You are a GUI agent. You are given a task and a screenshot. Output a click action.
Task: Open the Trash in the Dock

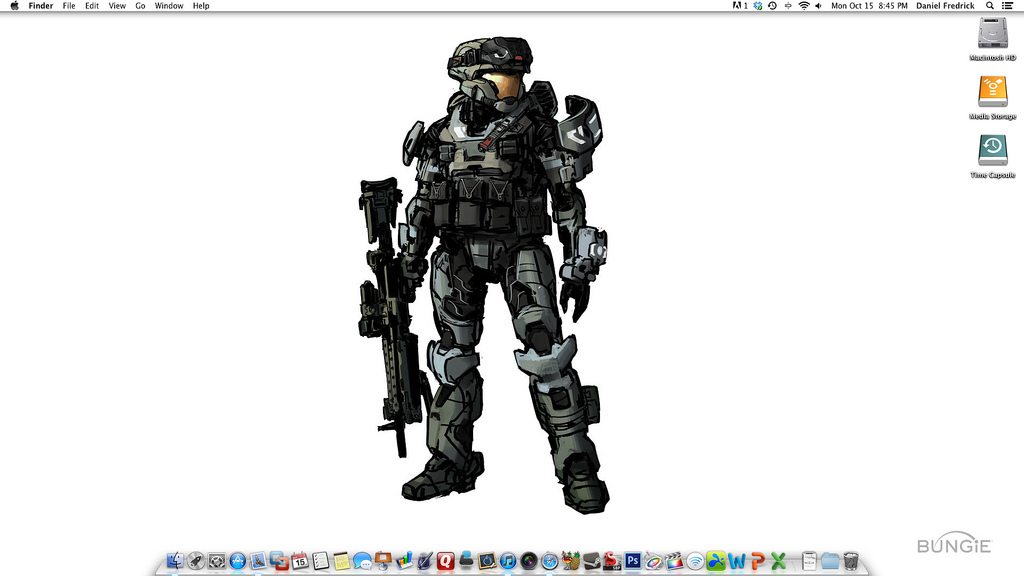[x=851, y=560]
